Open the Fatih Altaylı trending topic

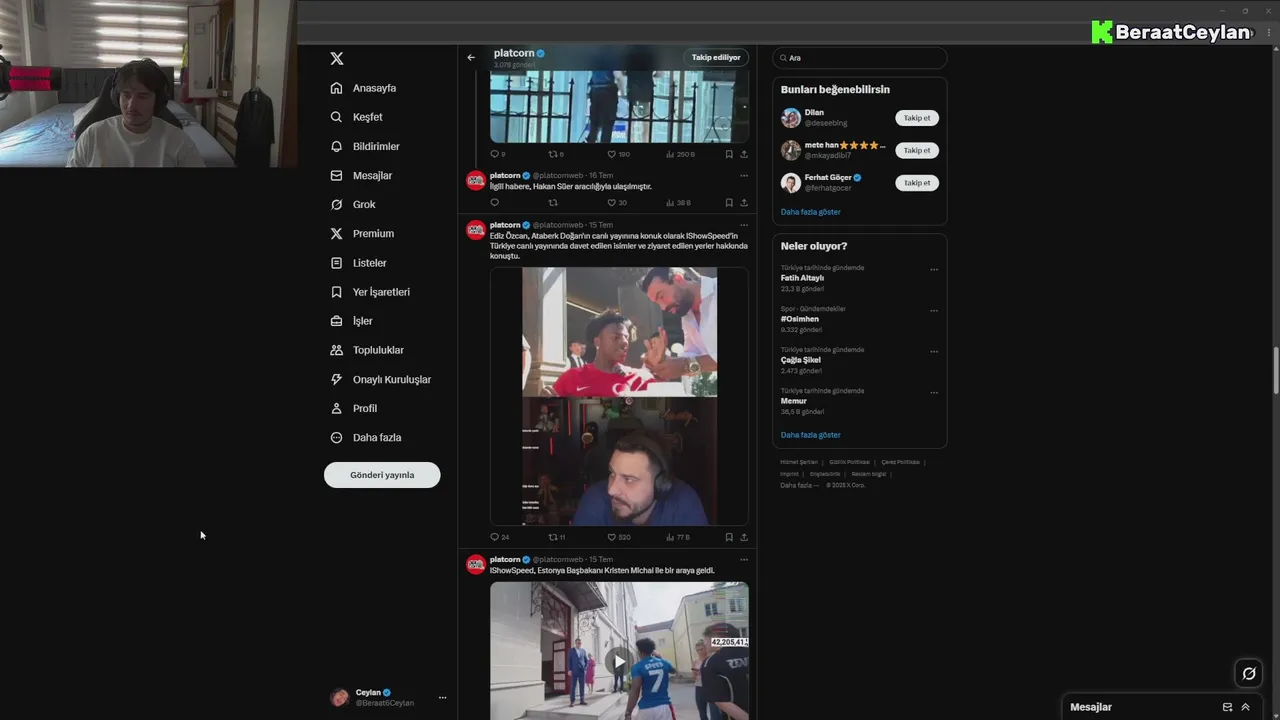click(802, 278)
